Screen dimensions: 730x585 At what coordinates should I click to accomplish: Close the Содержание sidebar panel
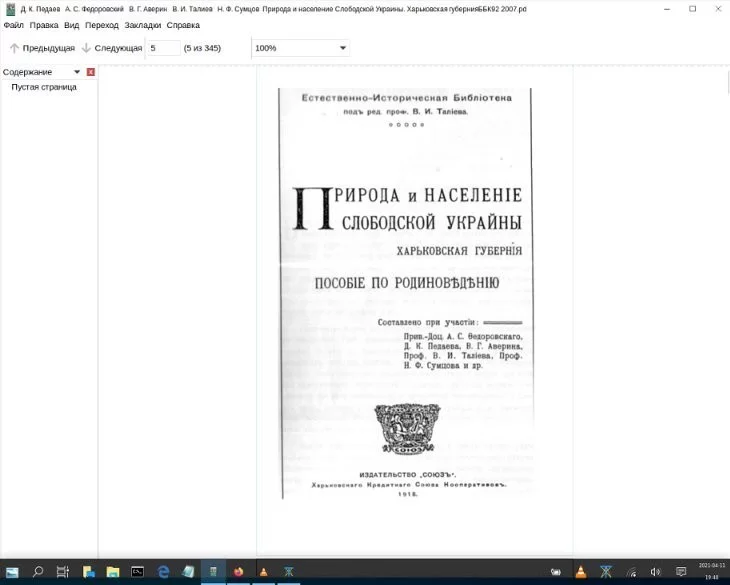coord(91,72)
